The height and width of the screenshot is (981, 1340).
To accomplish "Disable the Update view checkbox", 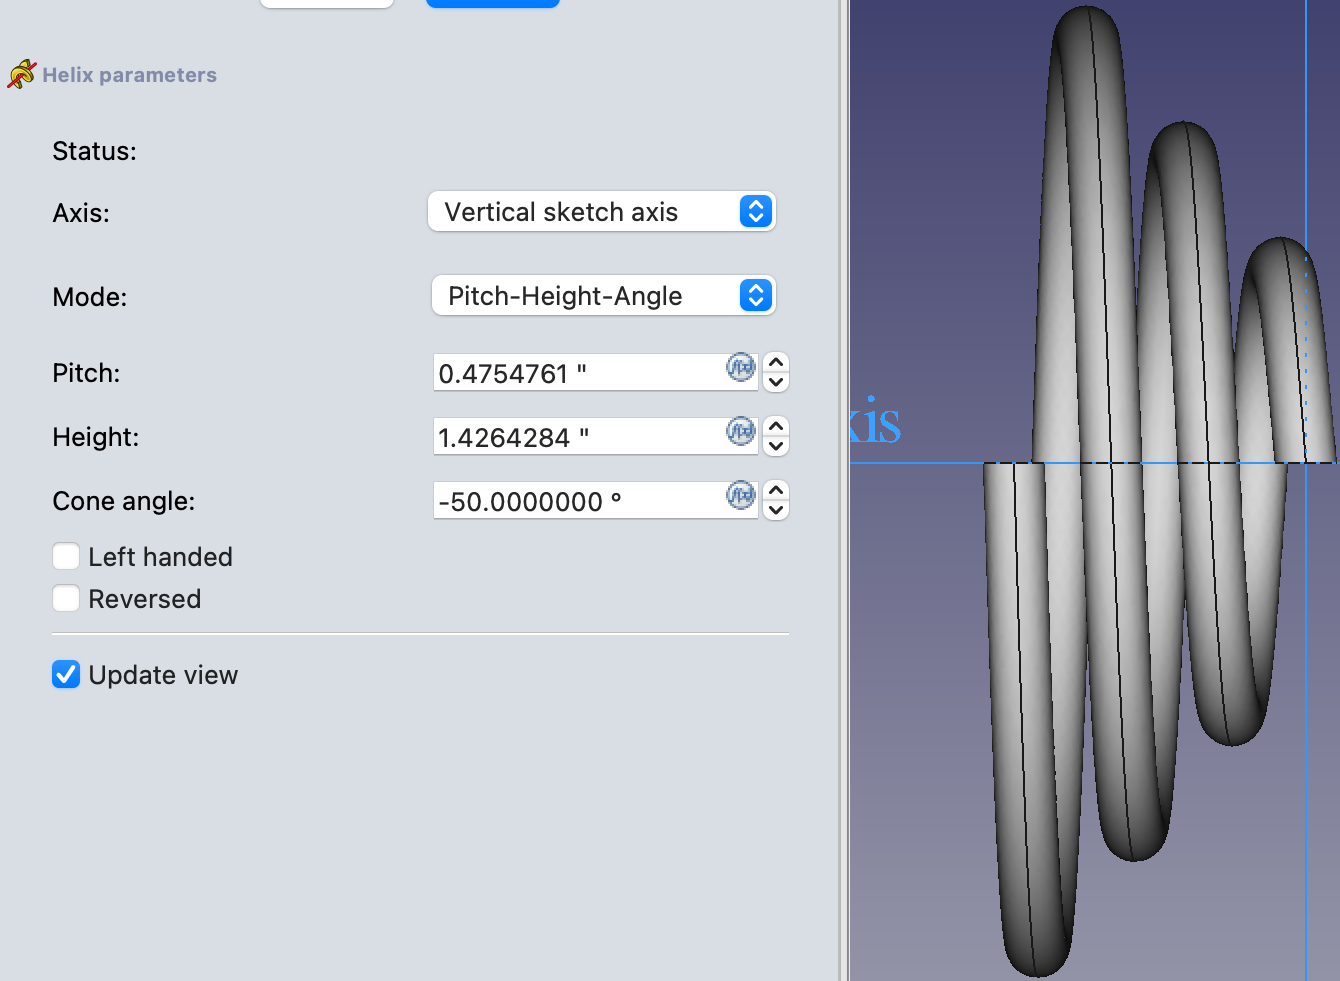I will coord(65,674).
